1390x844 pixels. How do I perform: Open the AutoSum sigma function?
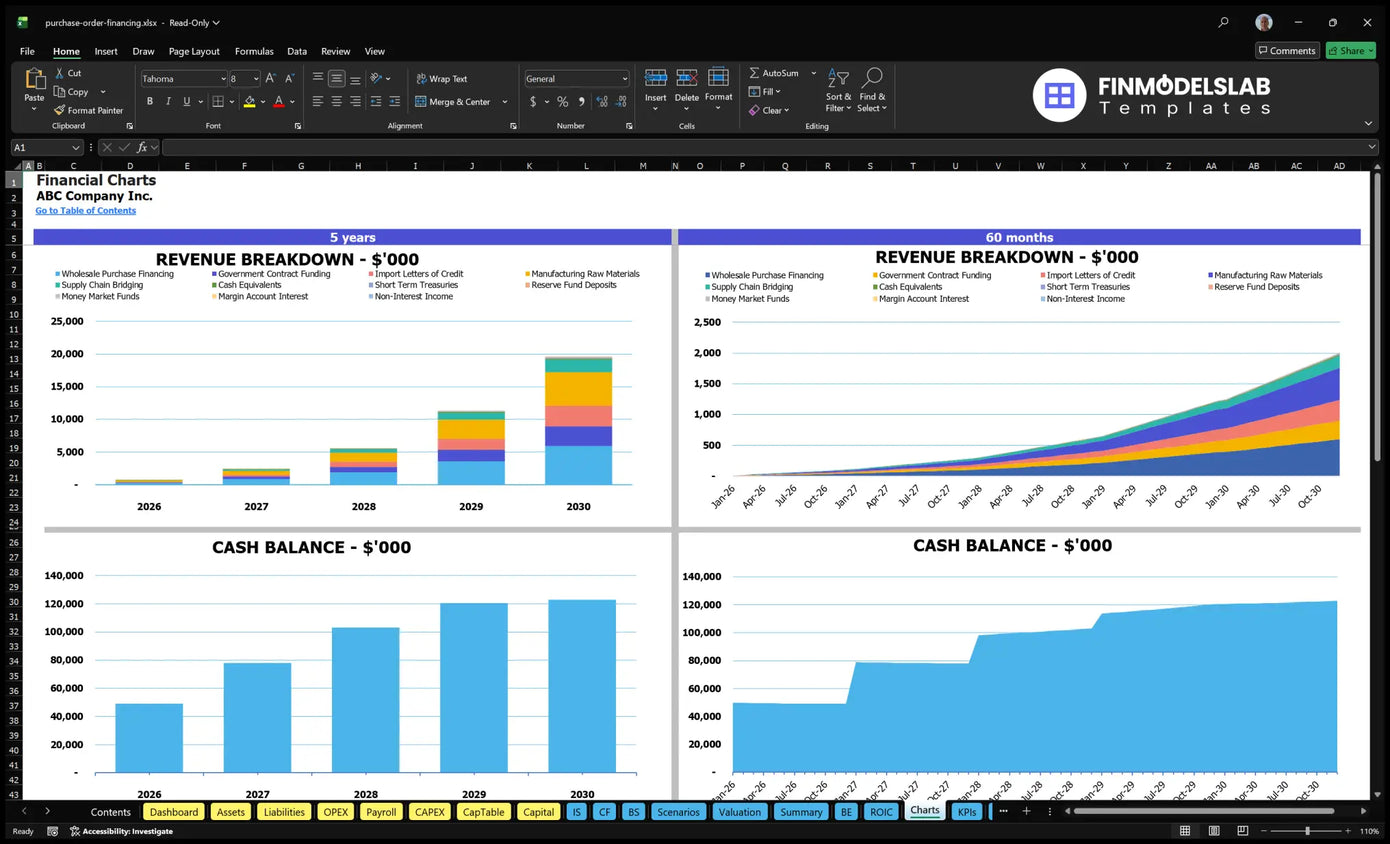754,73
